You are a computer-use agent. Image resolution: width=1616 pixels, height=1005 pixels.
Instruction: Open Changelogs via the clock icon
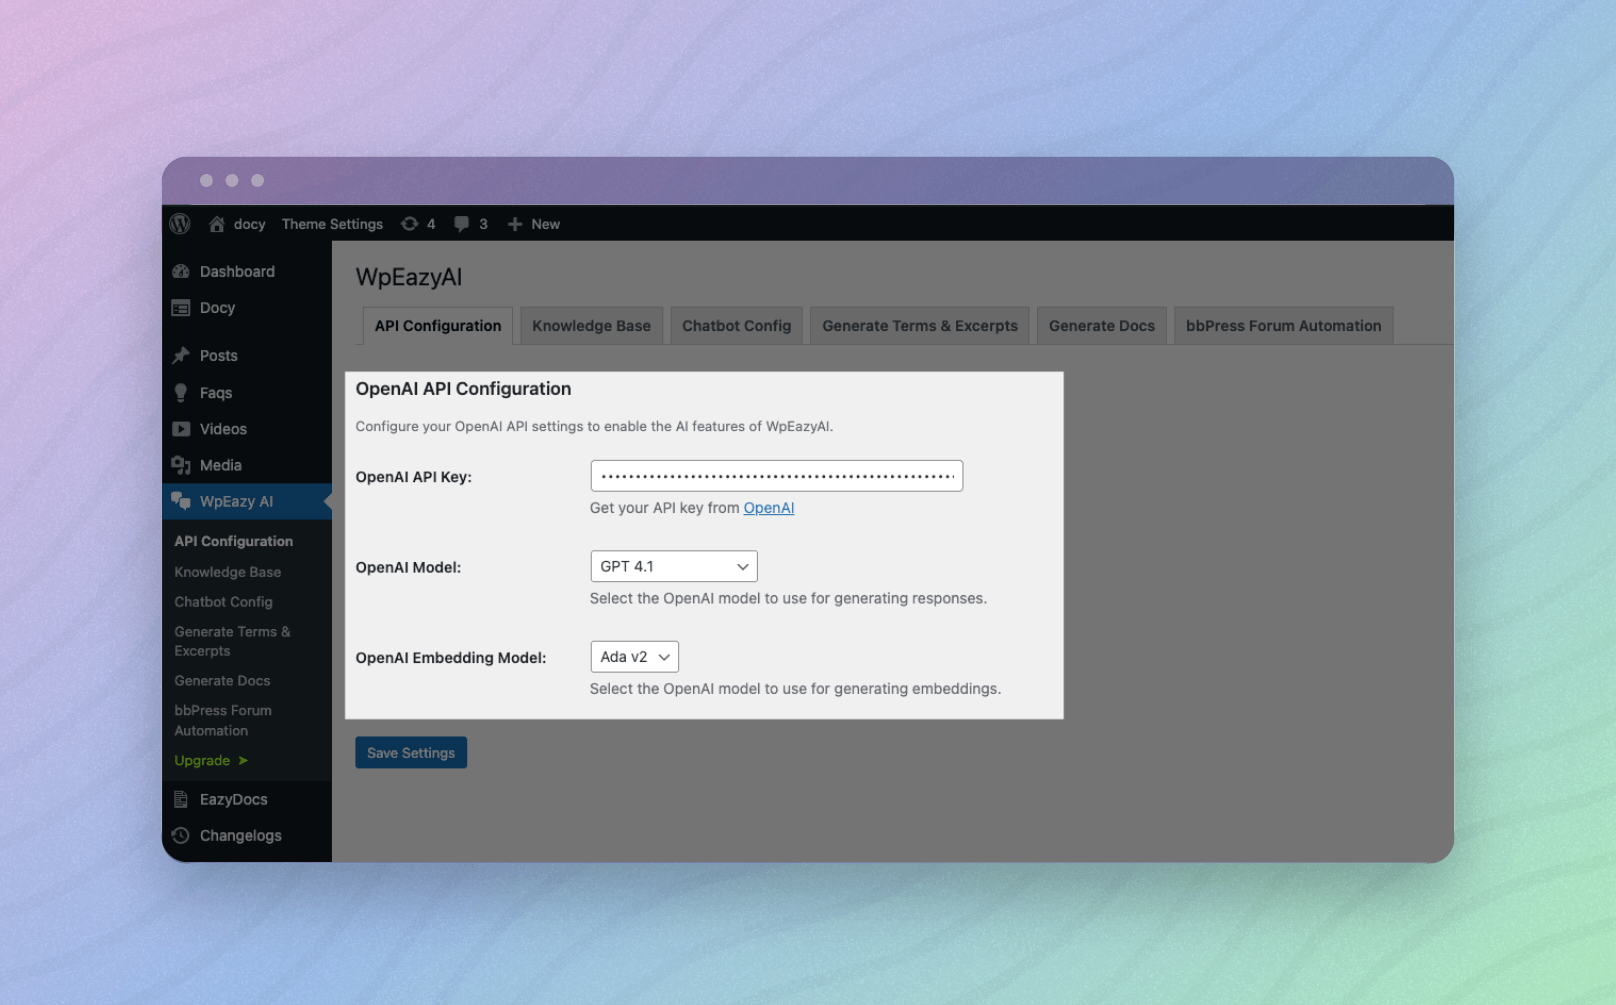tap(180, 835)
